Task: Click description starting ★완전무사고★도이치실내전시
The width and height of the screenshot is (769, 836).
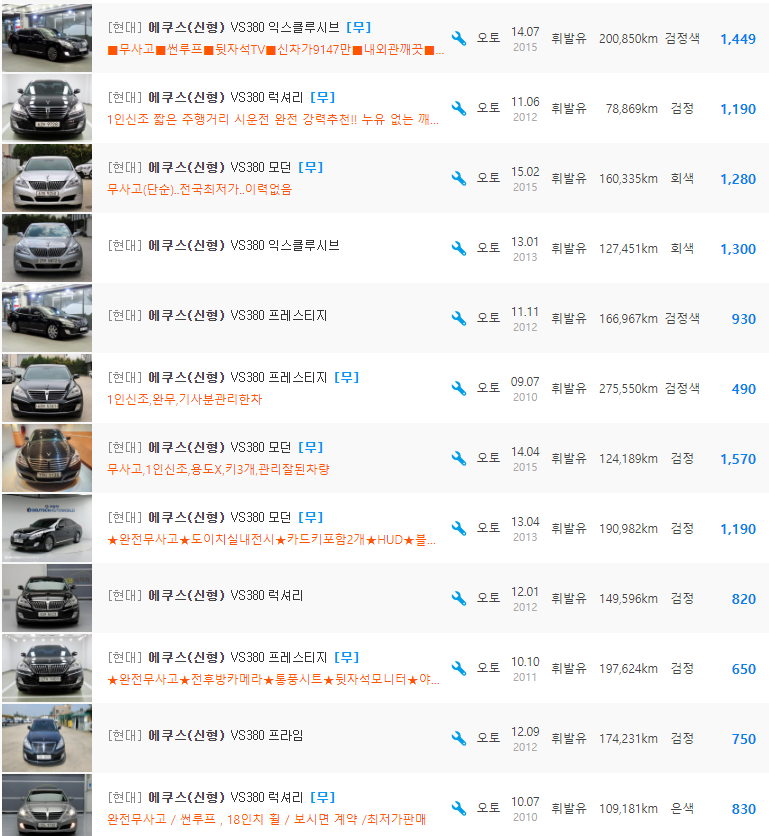Action: (x=271, y=540)
